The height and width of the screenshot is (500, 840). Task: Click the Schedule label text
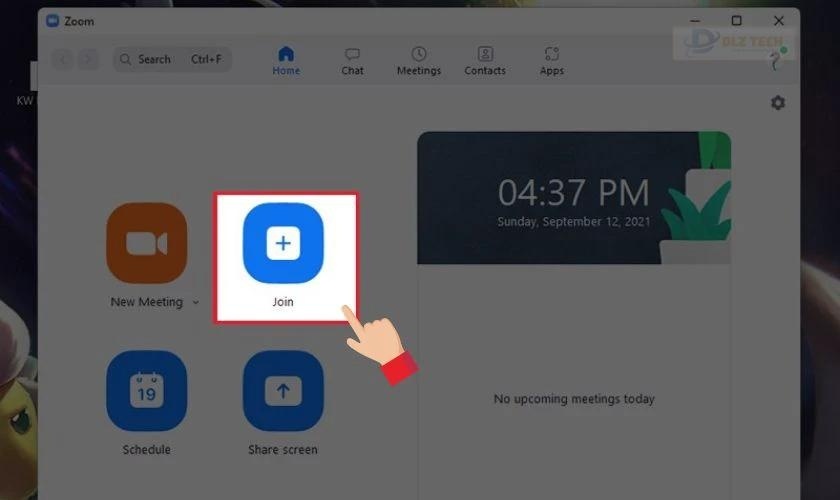(147, 450)
